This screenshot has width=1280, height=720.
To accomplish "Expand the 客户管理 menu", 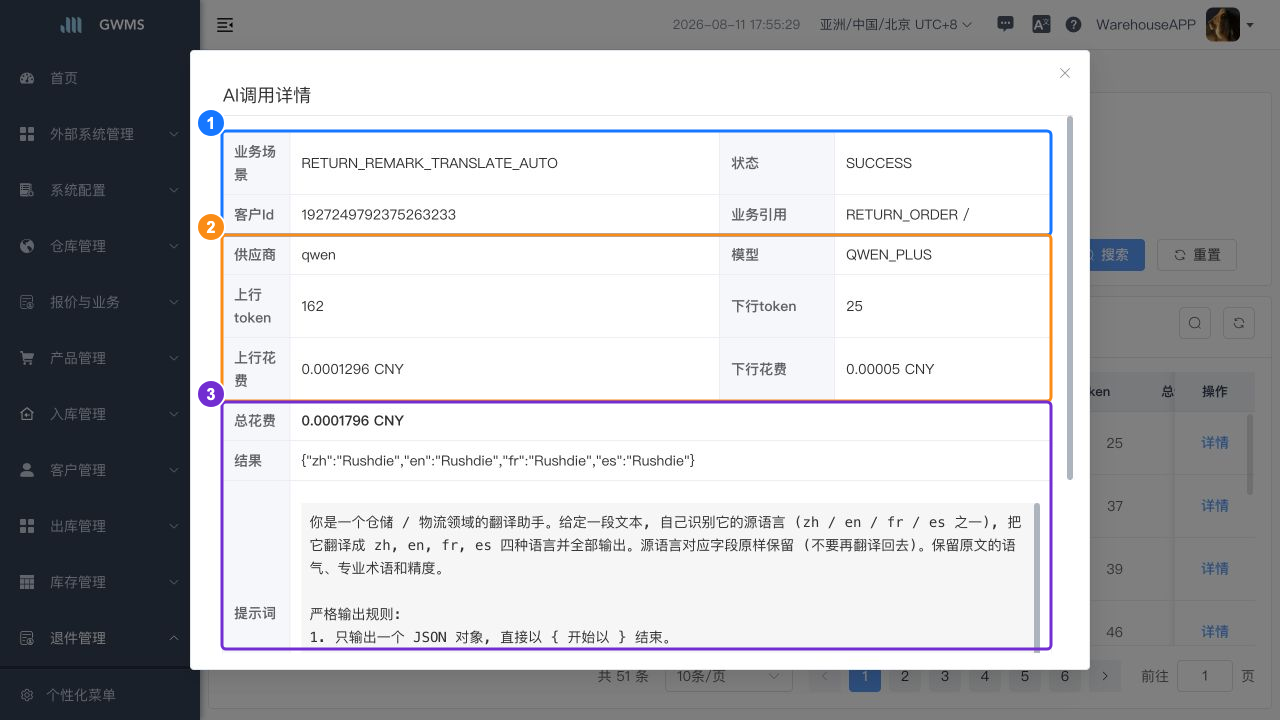I will (100, 470).
